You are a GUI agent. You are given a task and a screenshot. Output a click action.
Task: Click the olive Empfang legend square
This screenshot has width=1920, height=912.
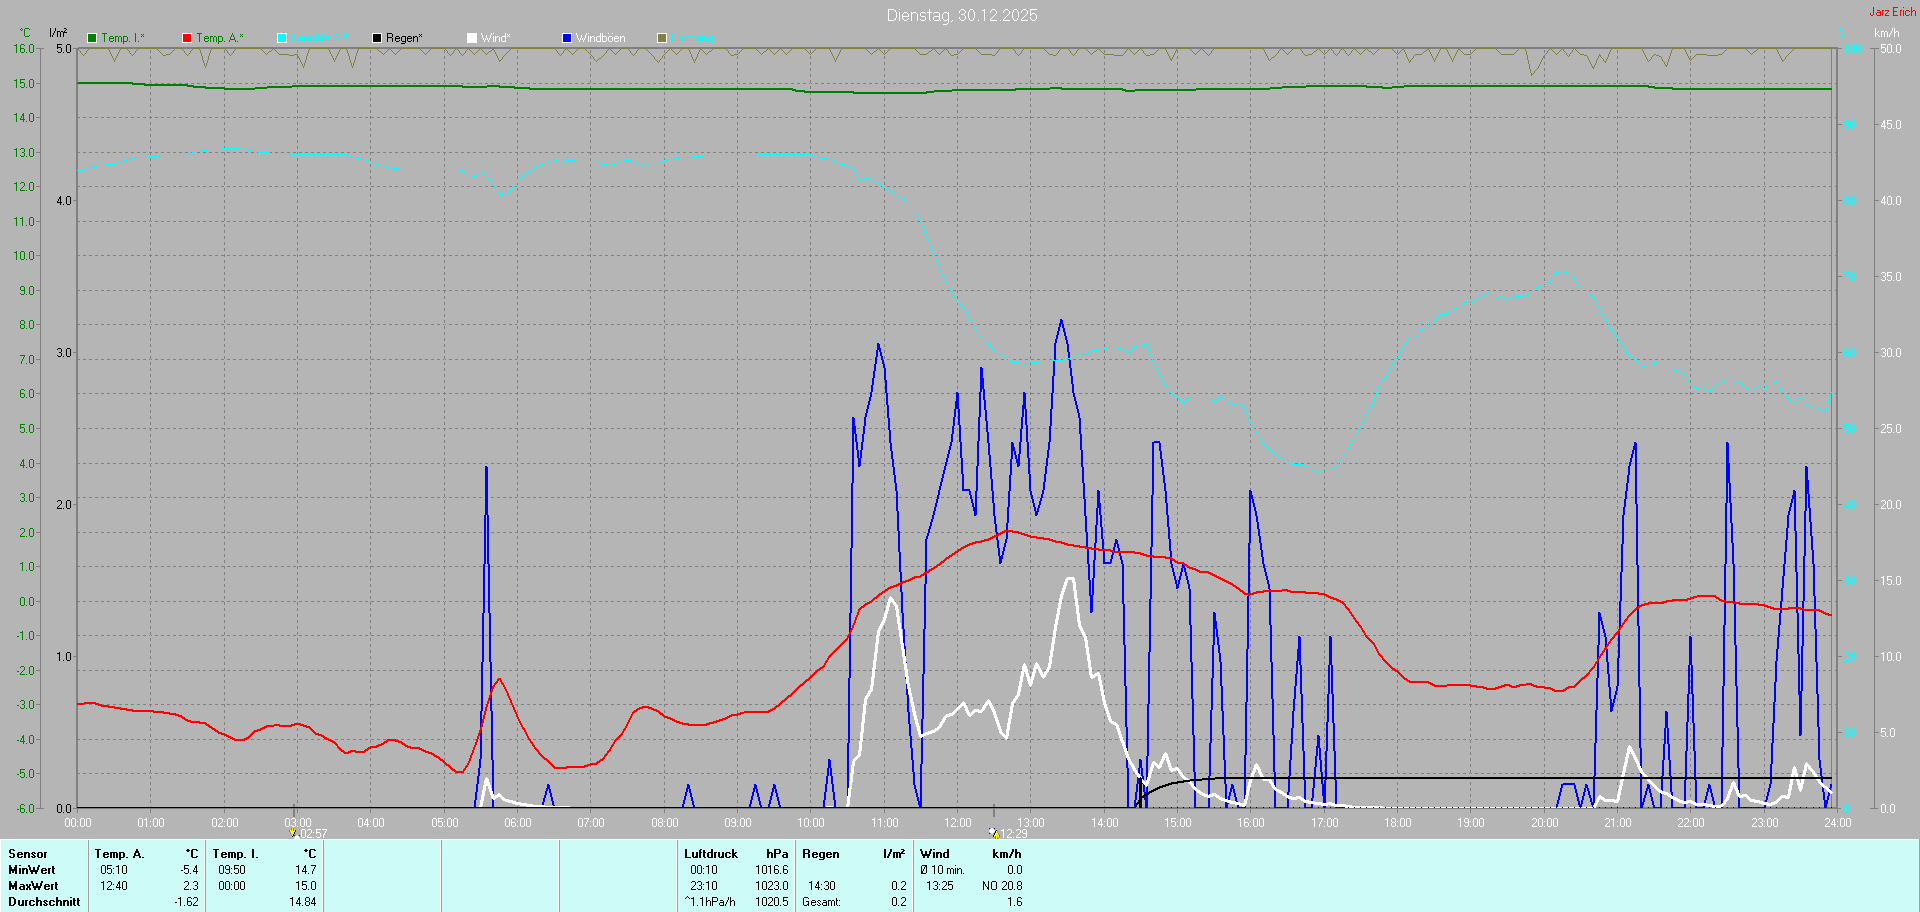click(662, 38)
